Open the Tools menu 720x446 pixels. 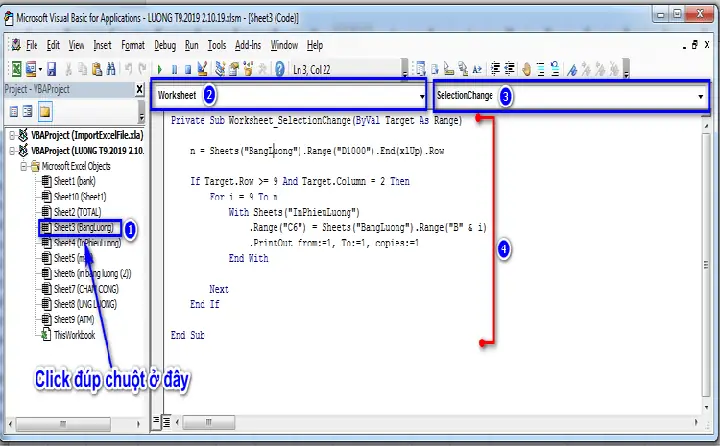(x=217, y=45)
